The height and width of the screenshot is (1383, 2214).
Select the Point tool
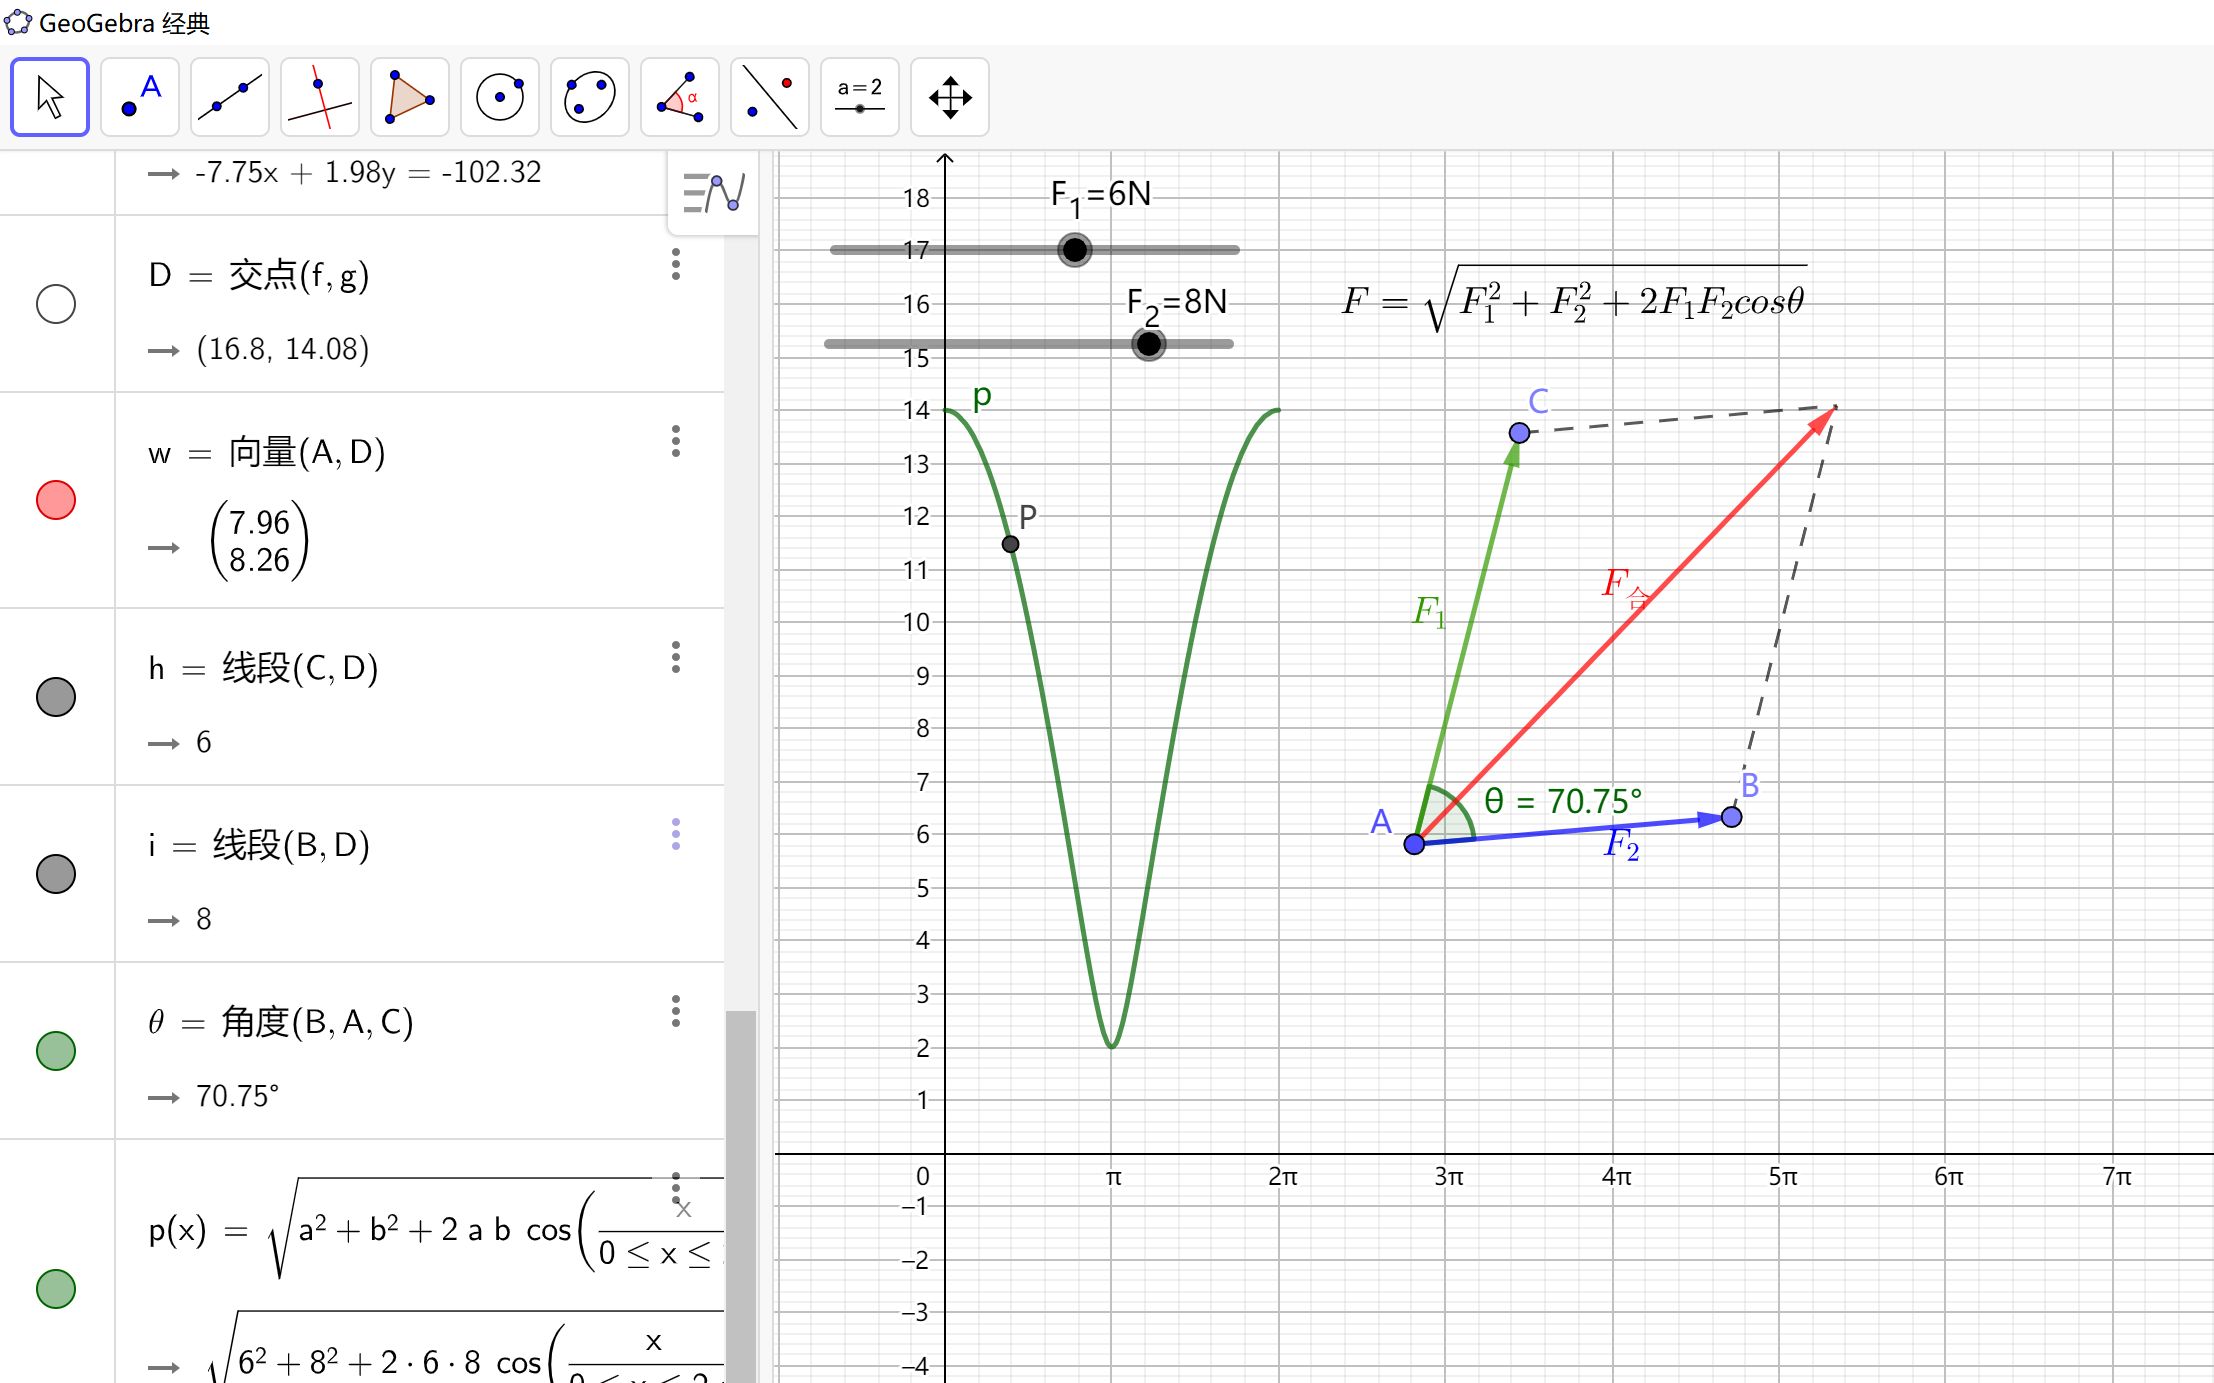(x=140, y=97)
